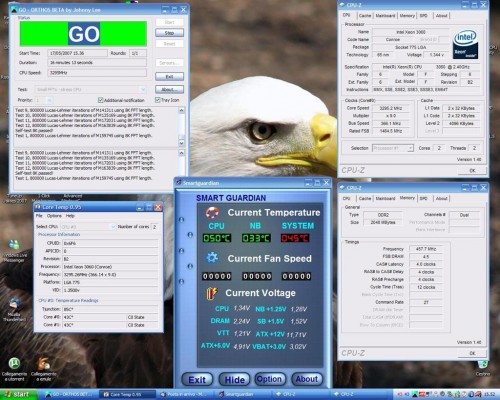Click the Intel Xeon logo in CPU-Z
500x400 pixels.
click(465, 44)
